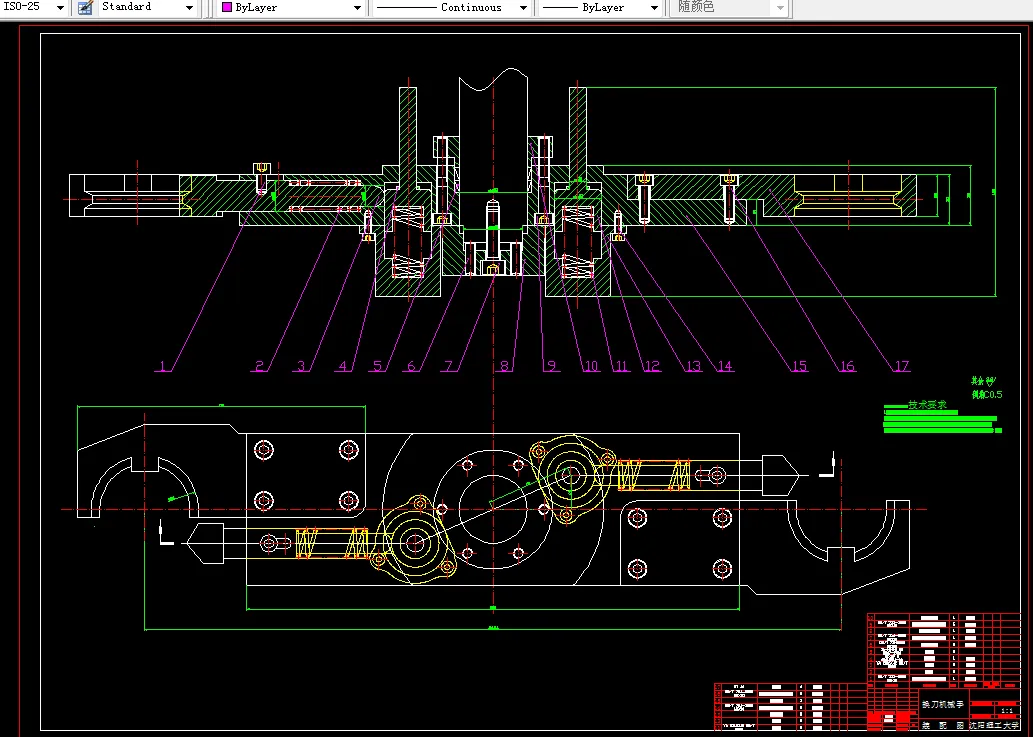
Task: Click the magenta ByLayer color swatch
Action: pos(227,7)
